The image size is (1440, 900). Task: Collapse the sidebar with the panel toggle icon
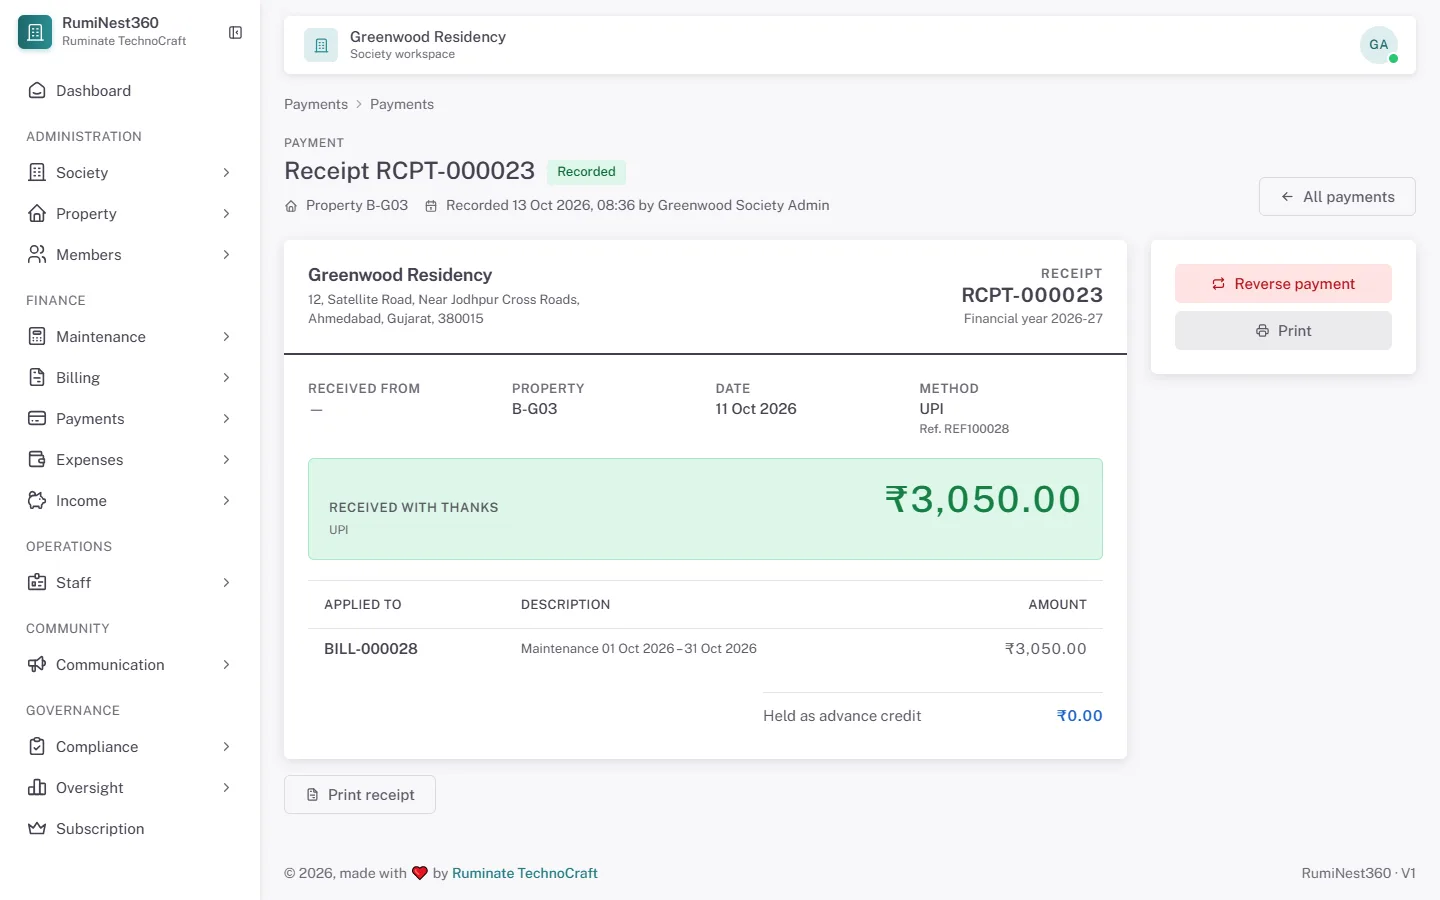(x=236, y=33)
